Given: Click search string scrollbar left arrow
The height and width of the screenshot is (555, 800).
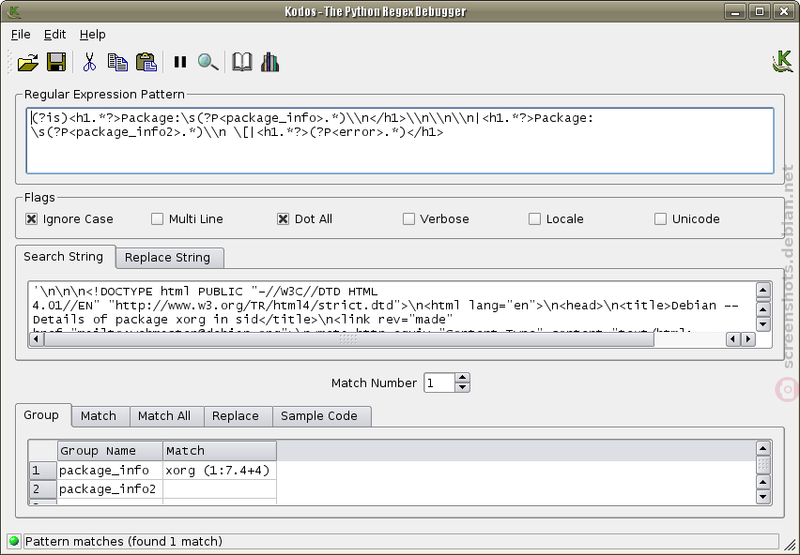Looking at the screenshot, I should tap(37, 339).
